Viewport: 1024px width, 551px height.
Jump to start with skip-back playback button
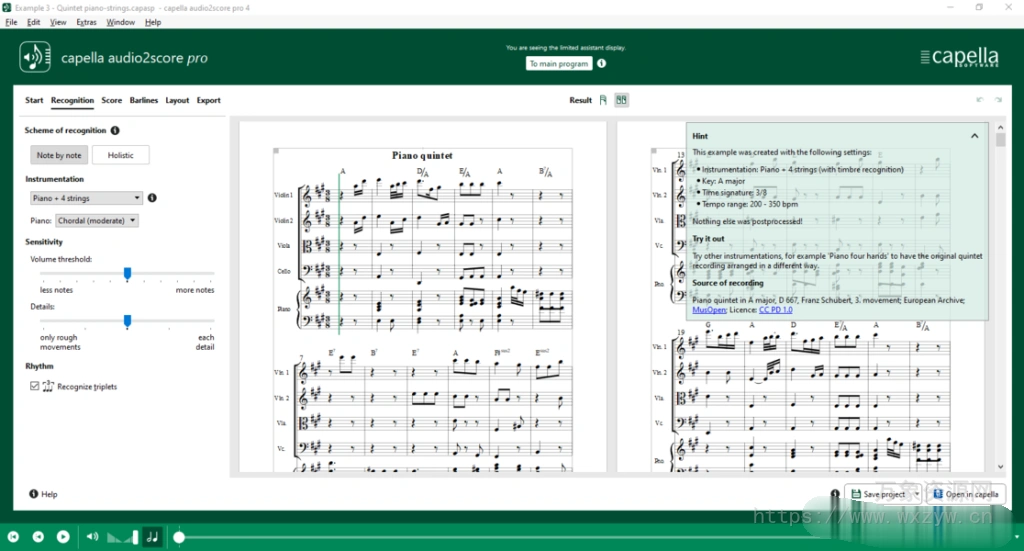pos(13,537)
